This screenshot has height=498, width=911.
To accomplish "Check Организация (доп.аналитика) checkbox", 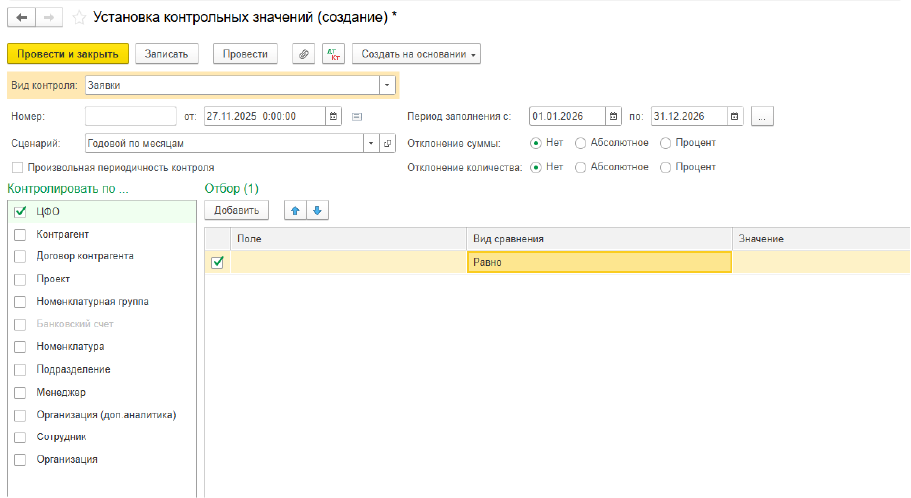I will pos(20,415).
